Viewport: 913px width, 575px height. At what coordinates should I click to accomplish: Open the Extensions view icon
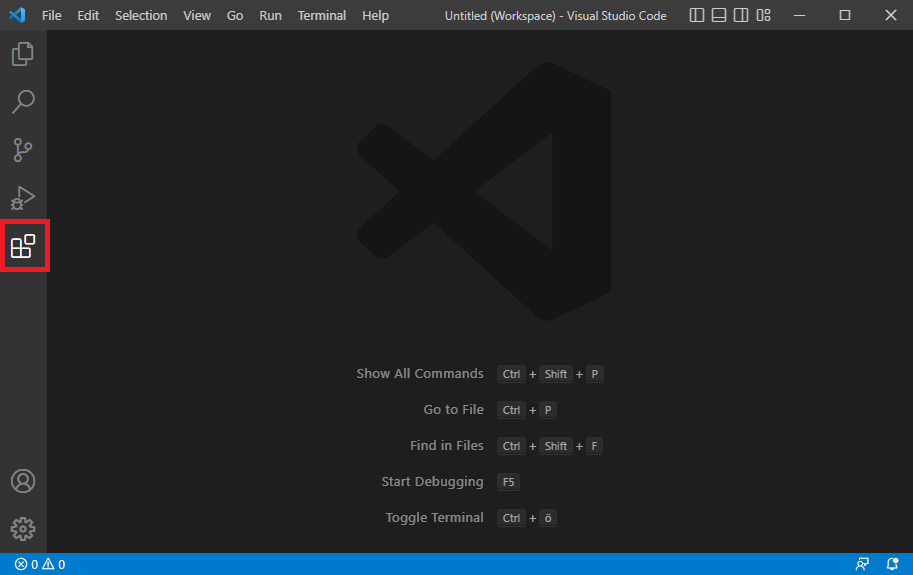tap(23, 246)
